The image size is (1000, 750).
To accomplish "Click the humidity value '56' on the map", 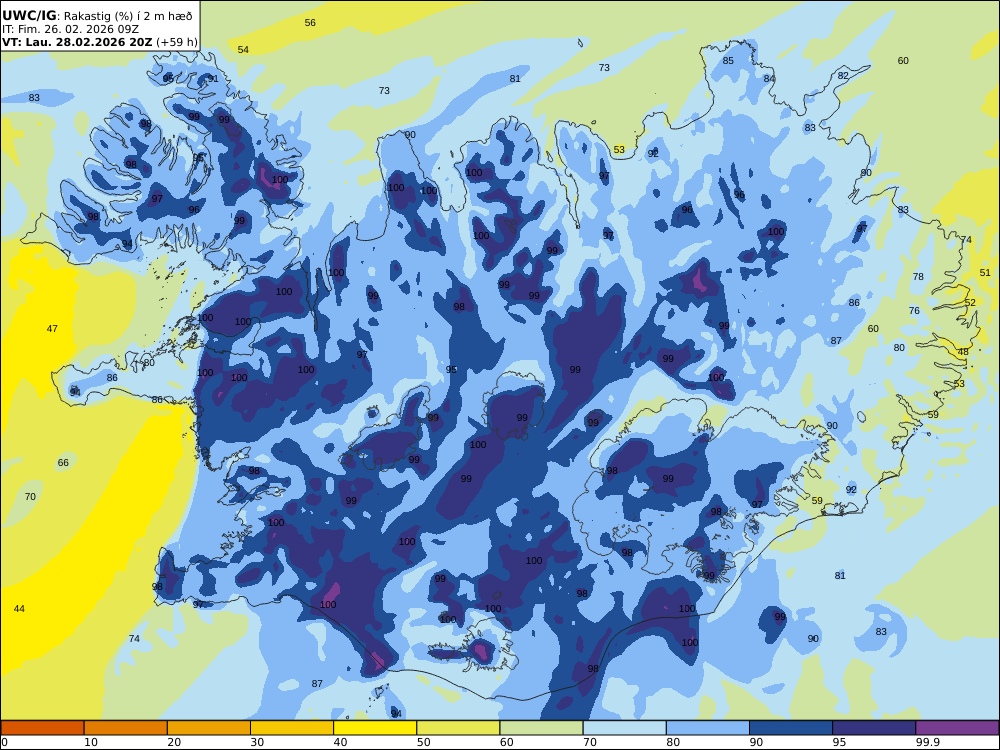I will [310, 22].
